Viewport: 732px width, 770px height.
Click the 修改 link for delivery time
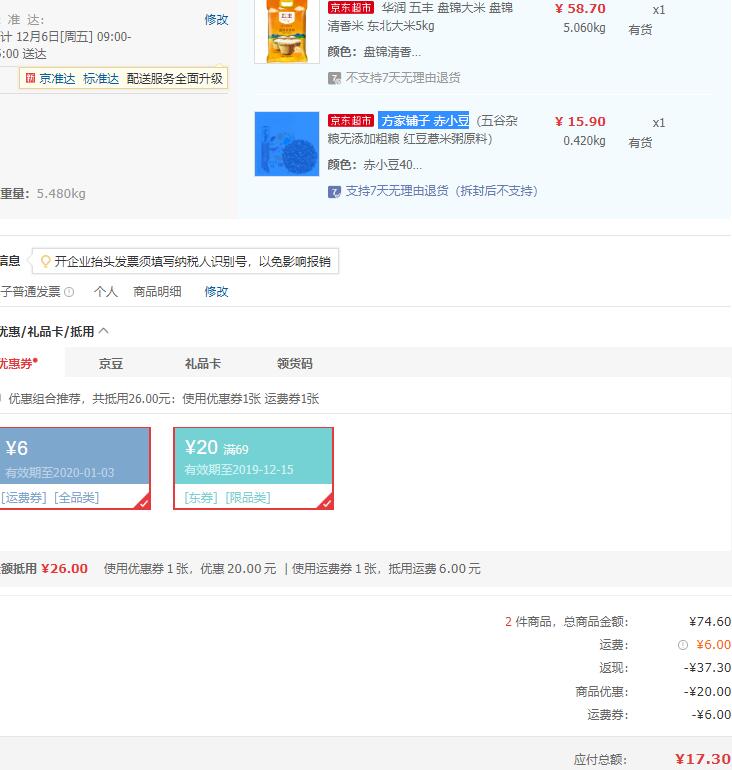coord(216,20)
